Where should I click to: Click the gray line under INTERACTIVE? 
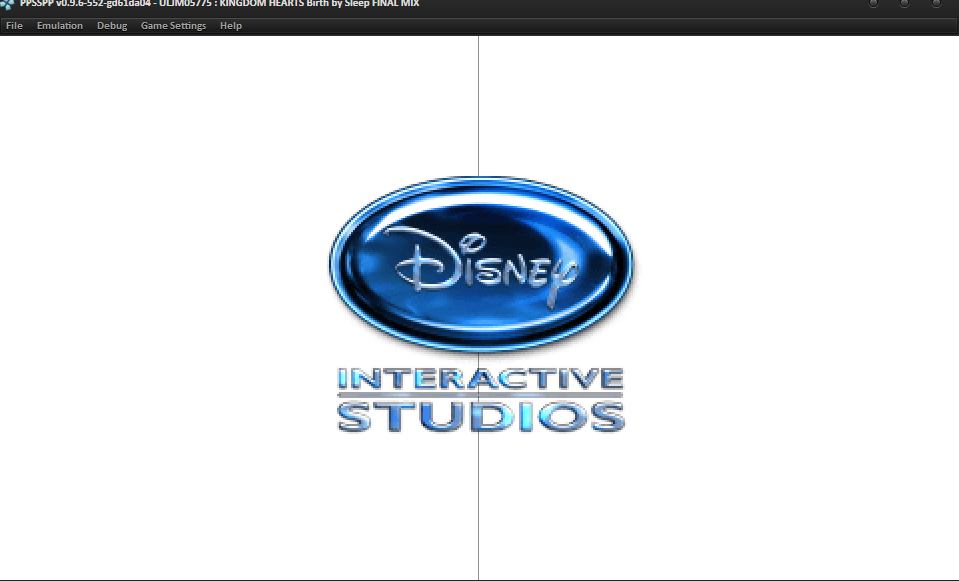pyautogui.click(x=480, y=396)
